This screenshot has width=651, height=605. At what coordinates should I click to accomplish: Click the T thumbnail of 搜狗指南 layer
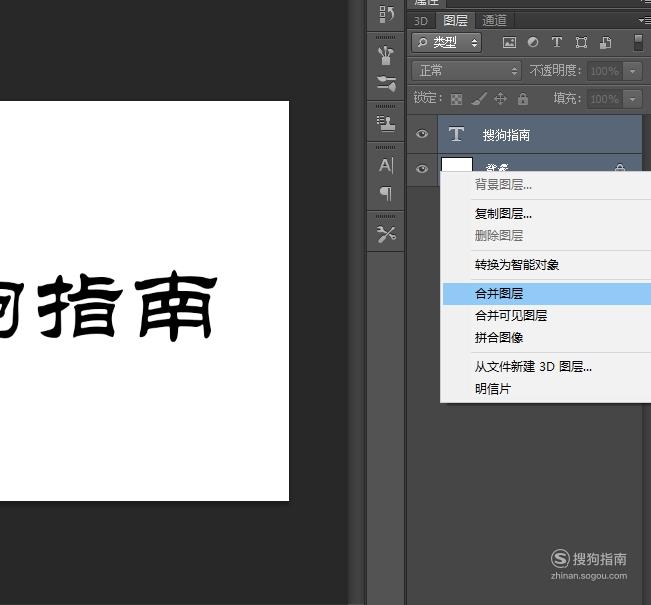(456, 134)
